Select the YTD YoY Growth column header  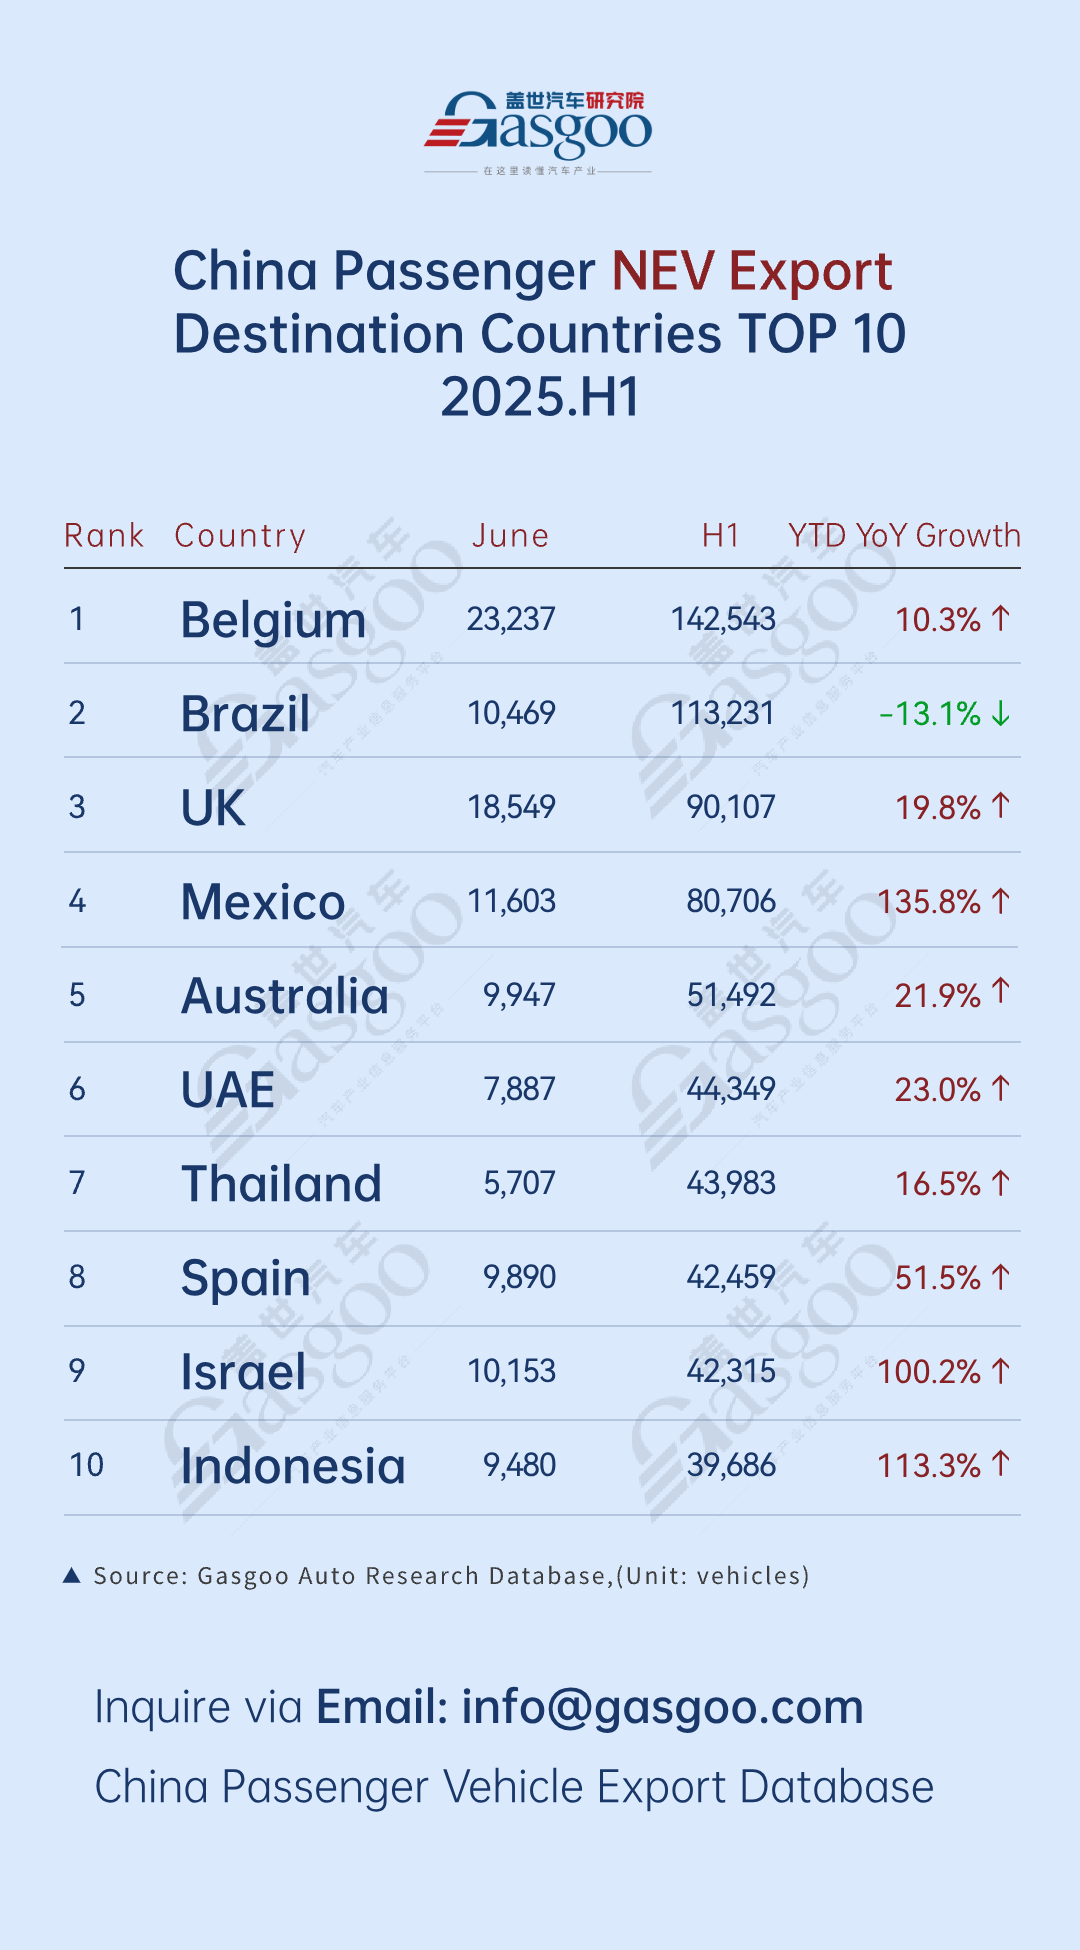click(x=904, y=536)
